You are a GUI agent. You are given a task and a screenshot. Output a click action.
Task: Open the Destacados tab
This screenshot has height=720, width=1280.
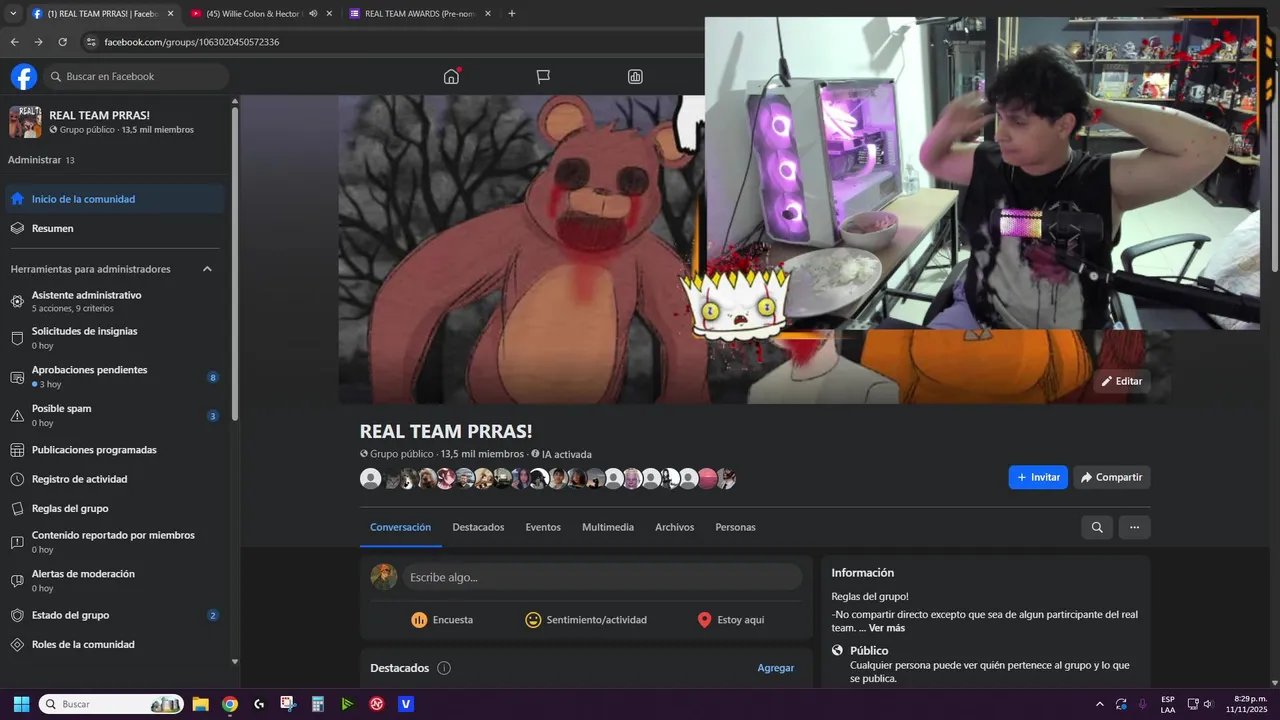pyautogui.click(x=478, y=527)
